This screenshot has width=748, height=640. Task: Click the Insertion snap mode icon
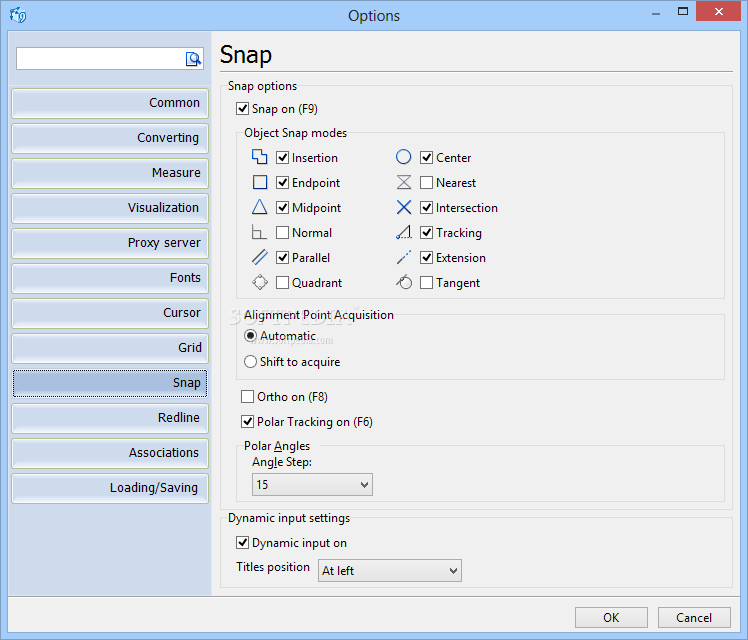click(259, 157)
